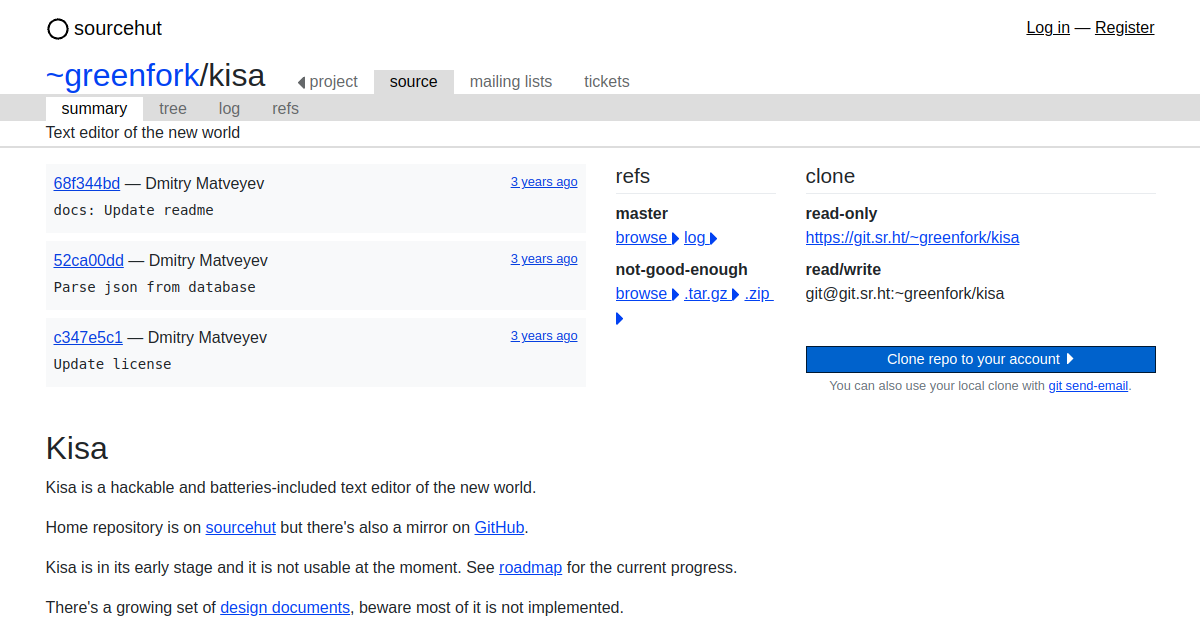Open read-only clone URL git.sr.ht/~greenfork/kisa

(x=912, y=237)
